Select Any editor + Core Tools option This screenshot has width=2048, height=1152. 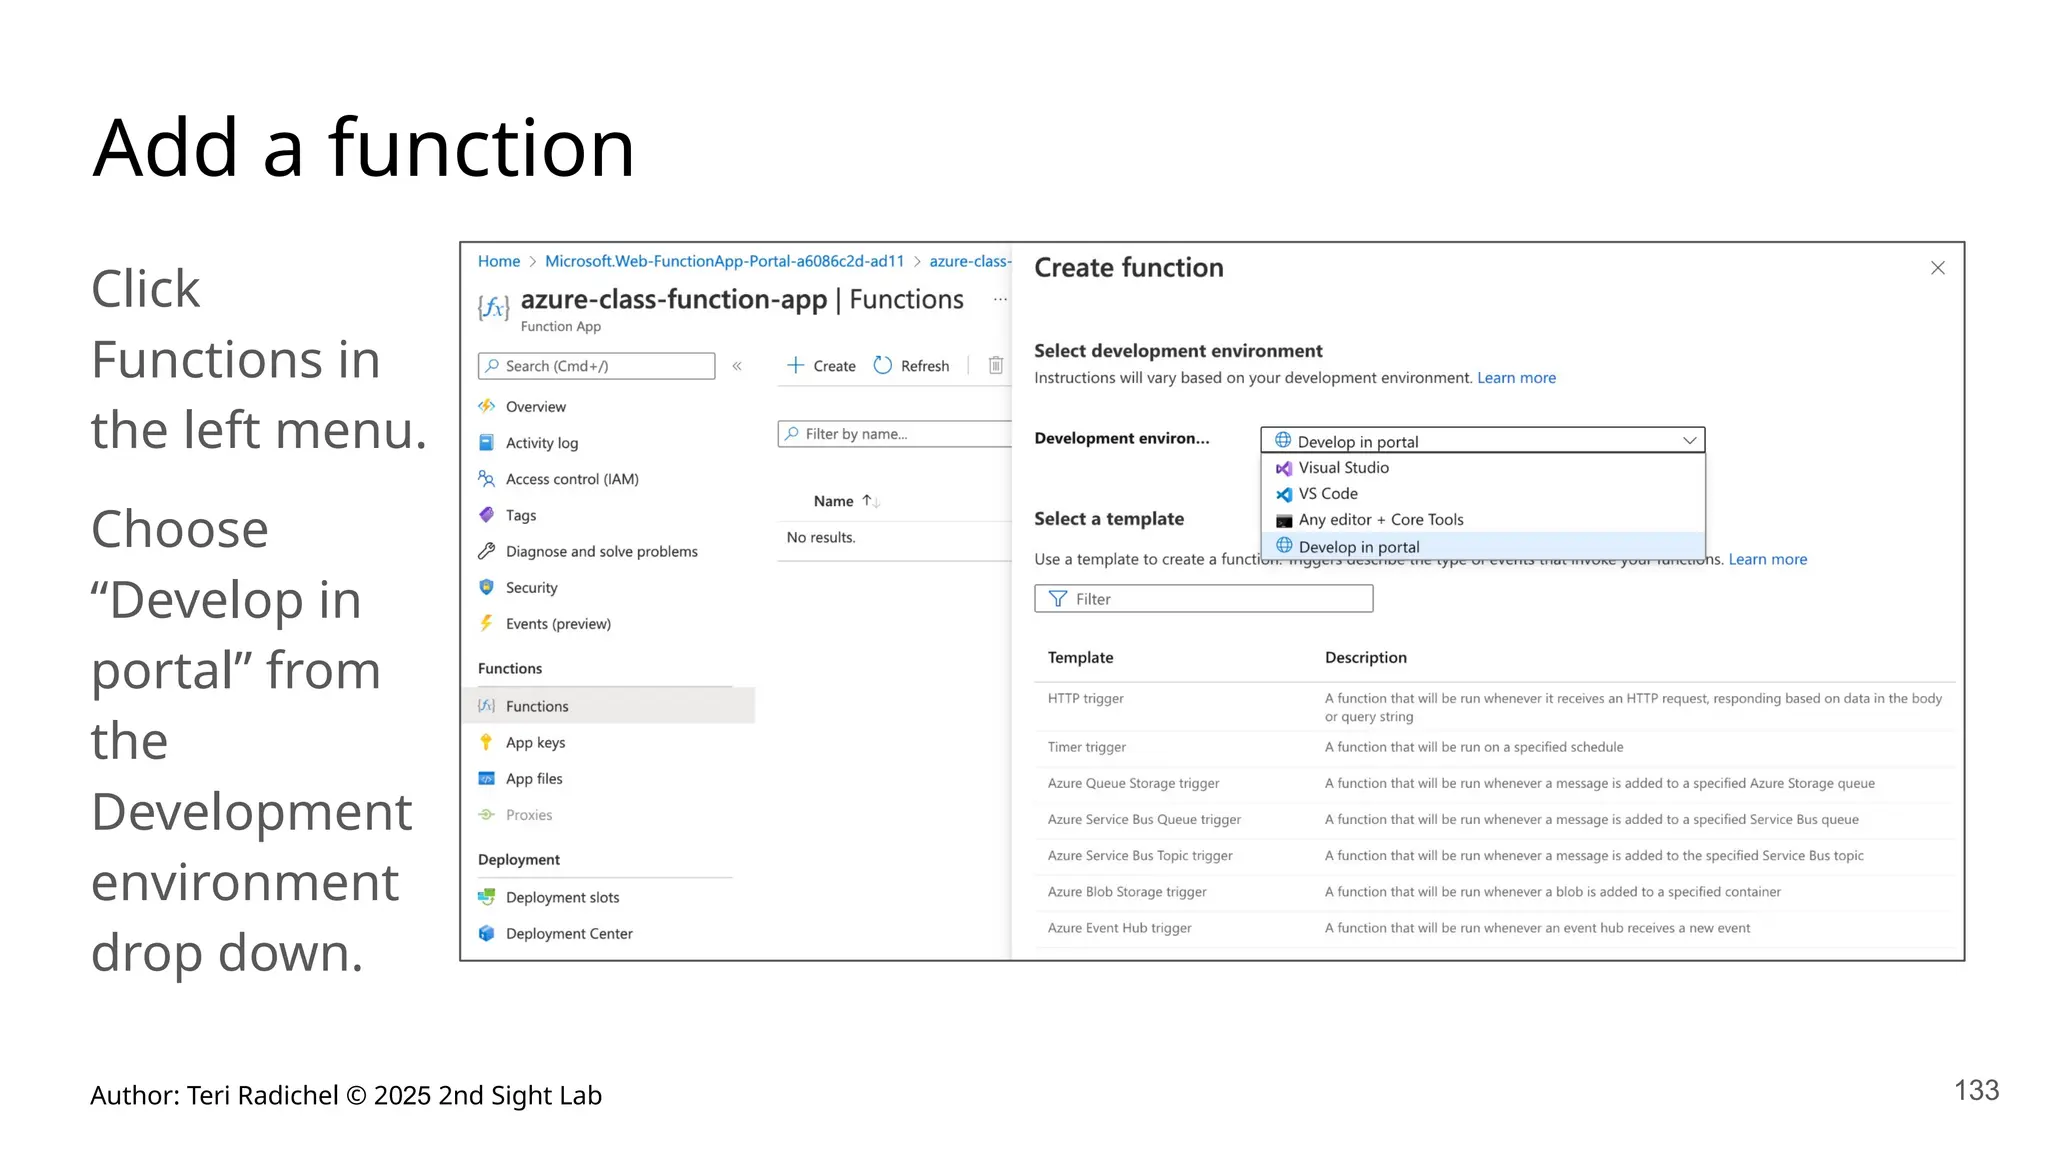coord(1484,520)
